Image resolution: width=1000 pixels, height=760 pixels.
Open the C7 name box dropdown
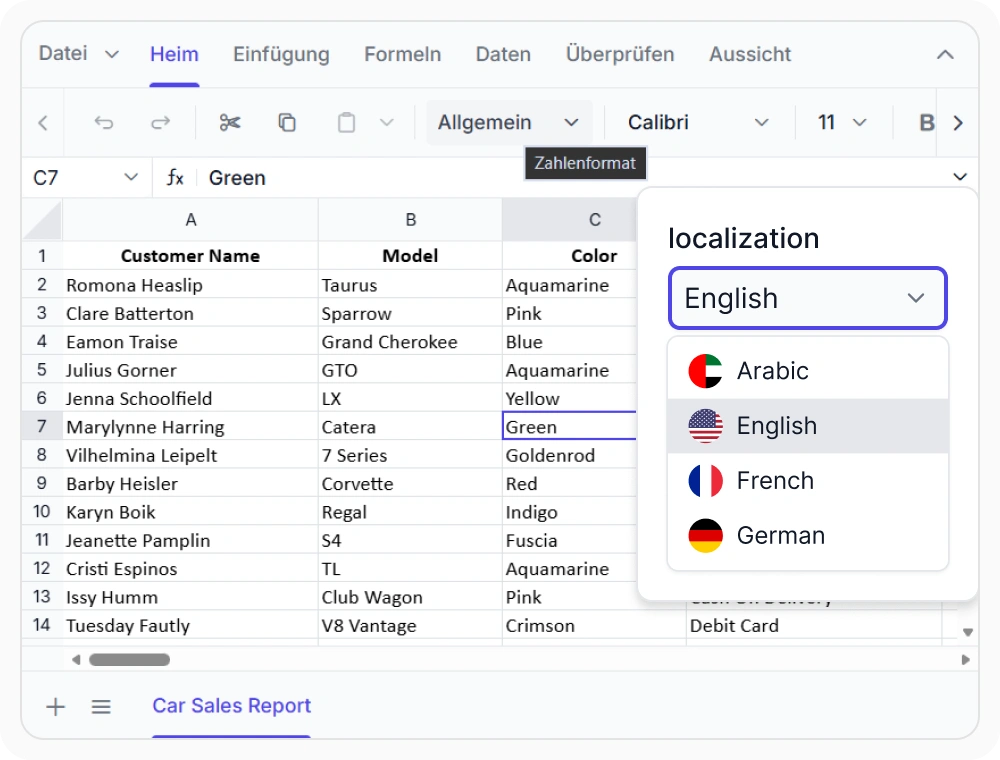click(131, 177)
